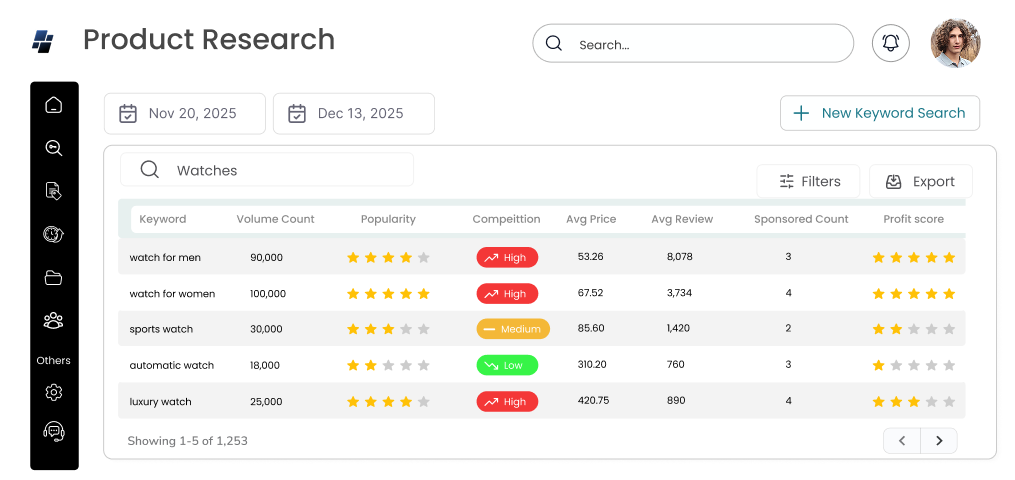
Task: Open the Nov 20, 2025 start date picker
Action: [x=185, y=114]
